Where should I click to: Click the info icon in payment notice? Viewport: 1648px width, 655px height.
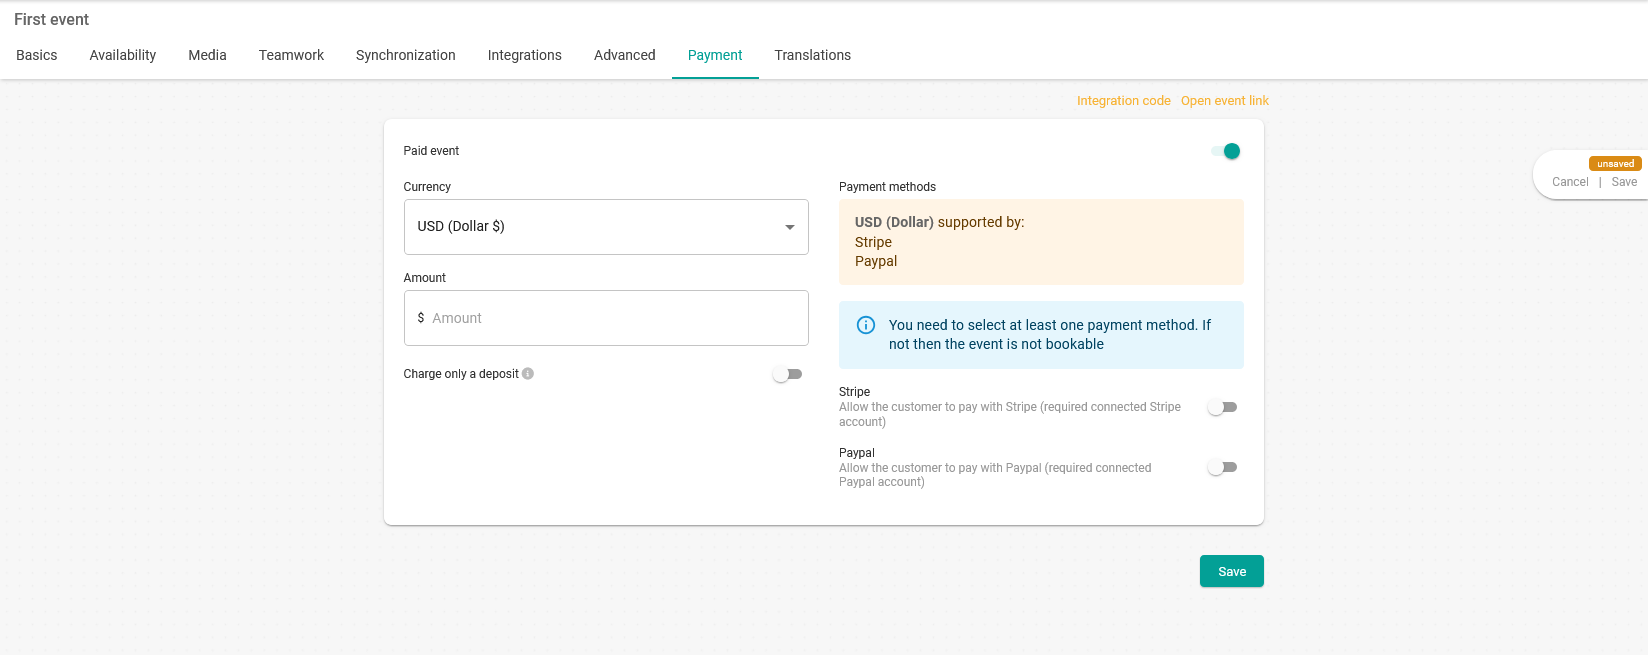(x=866, y=325)
